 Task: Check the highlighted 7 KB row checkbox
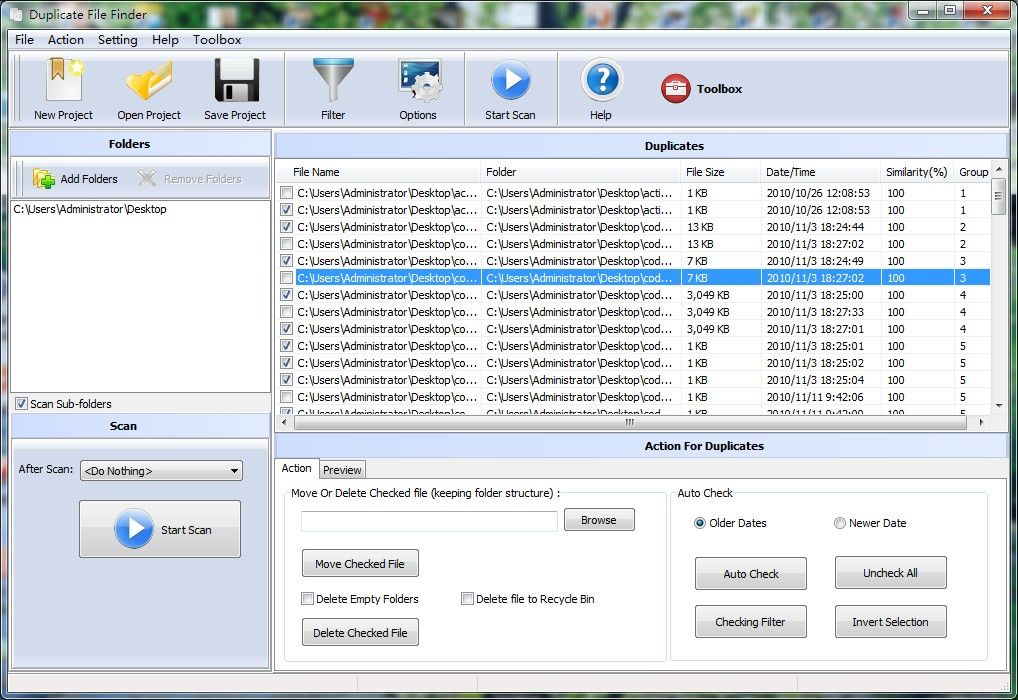[286, 278]
